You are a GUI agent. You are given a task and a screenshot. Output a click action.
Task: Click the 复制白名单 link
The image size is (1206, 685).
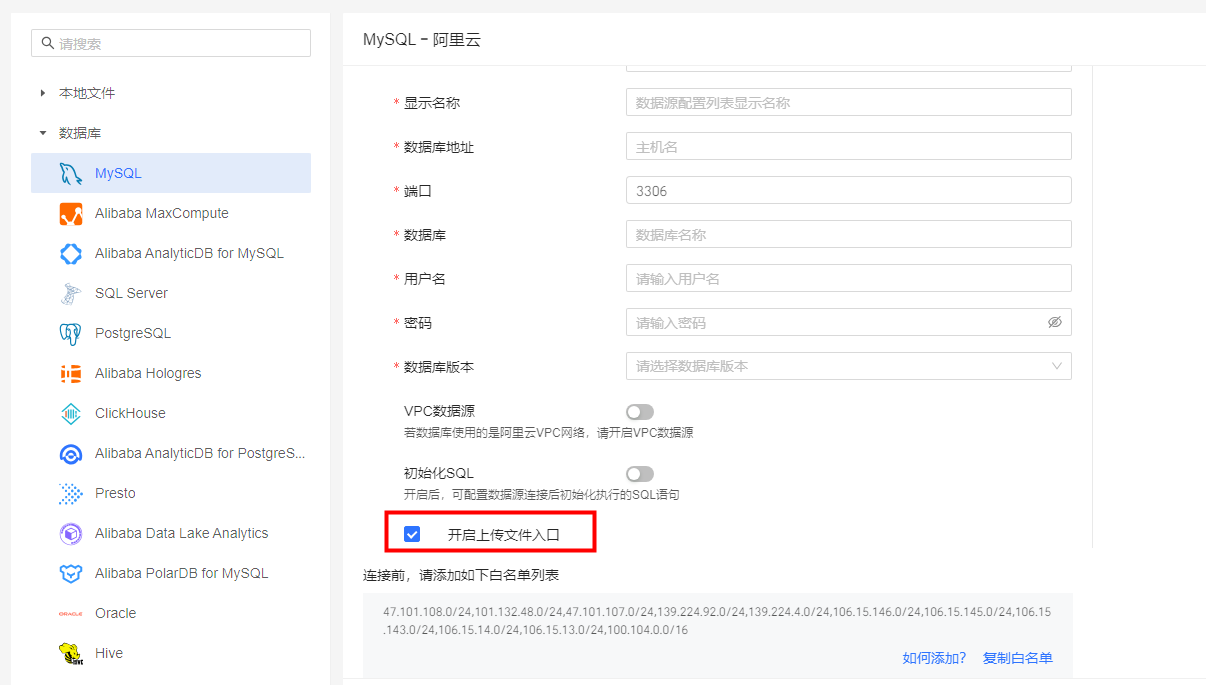(1017, 658)
